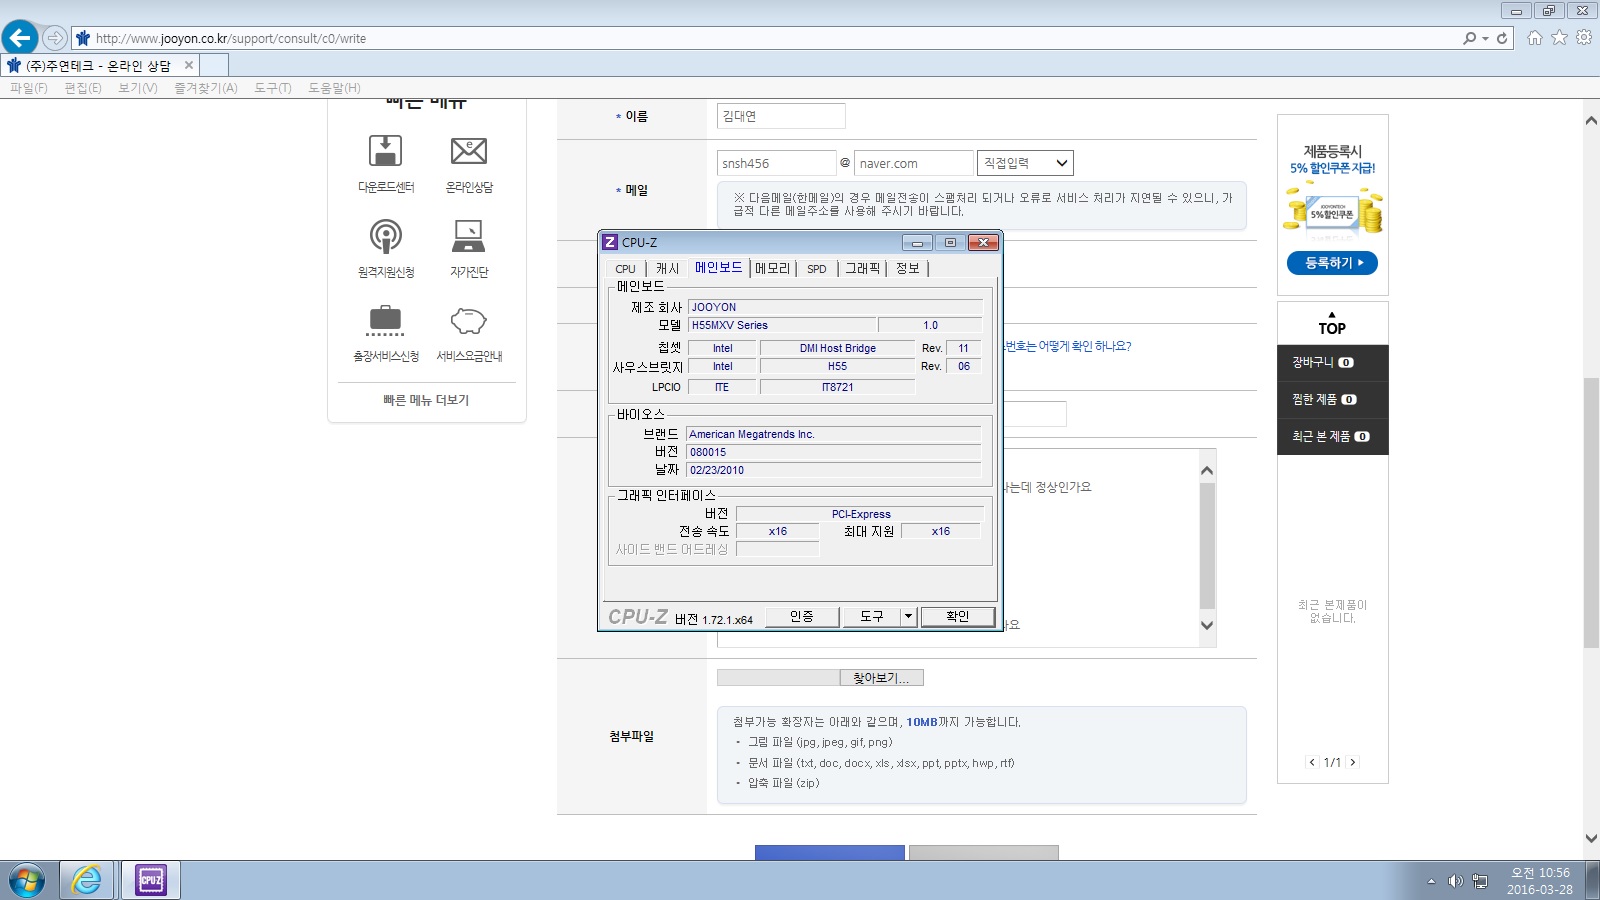Open Internet Explorer from taskbar
The width and height of the screenshot is (1600, 900).
coord(87,880)
